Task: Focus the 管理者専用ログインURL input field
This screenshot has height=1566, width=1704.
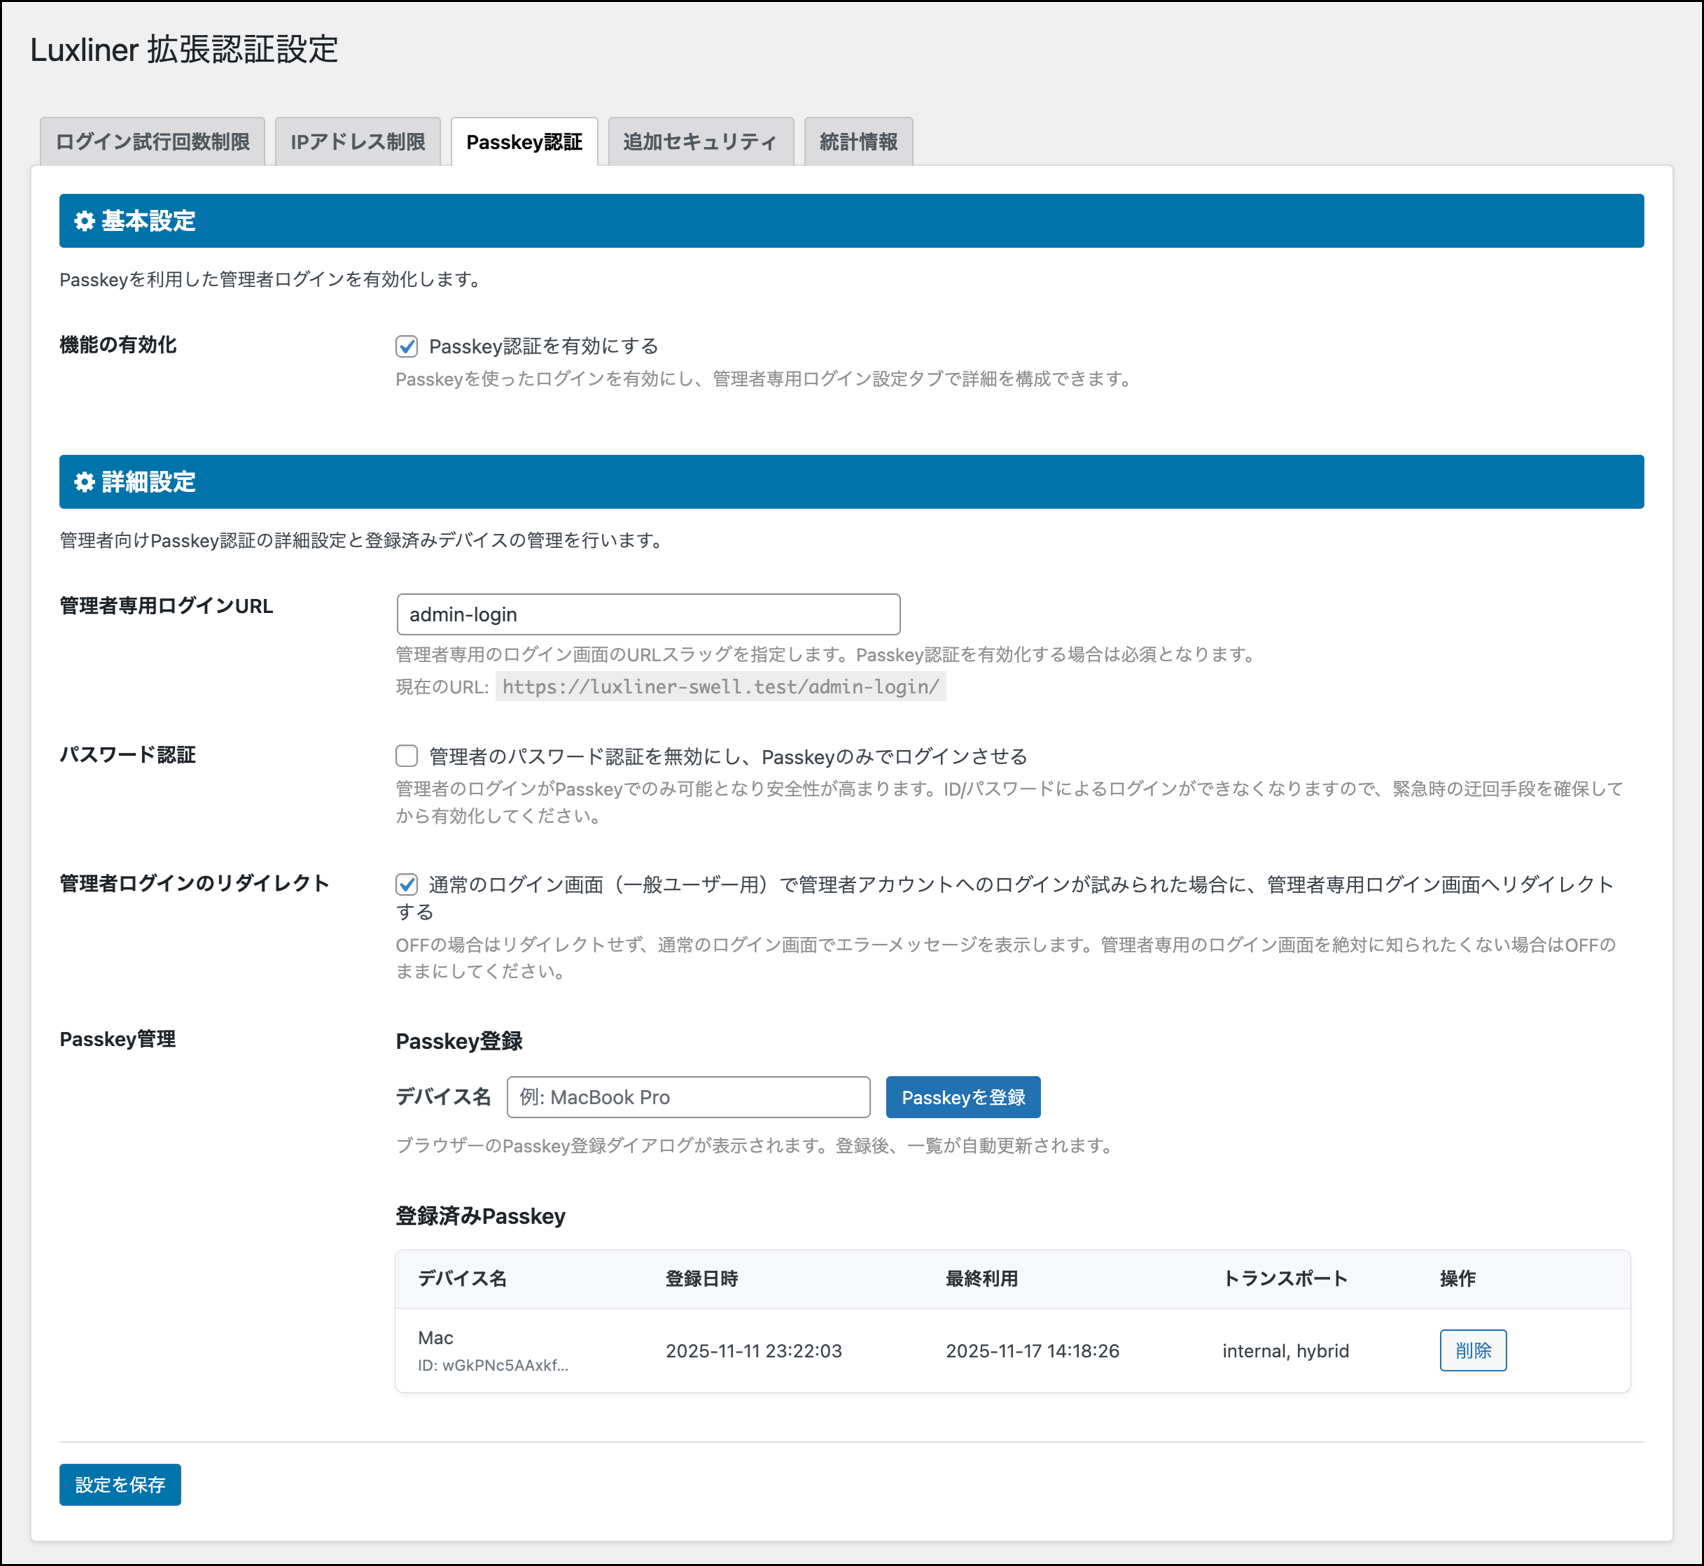Action: (648, 614)
